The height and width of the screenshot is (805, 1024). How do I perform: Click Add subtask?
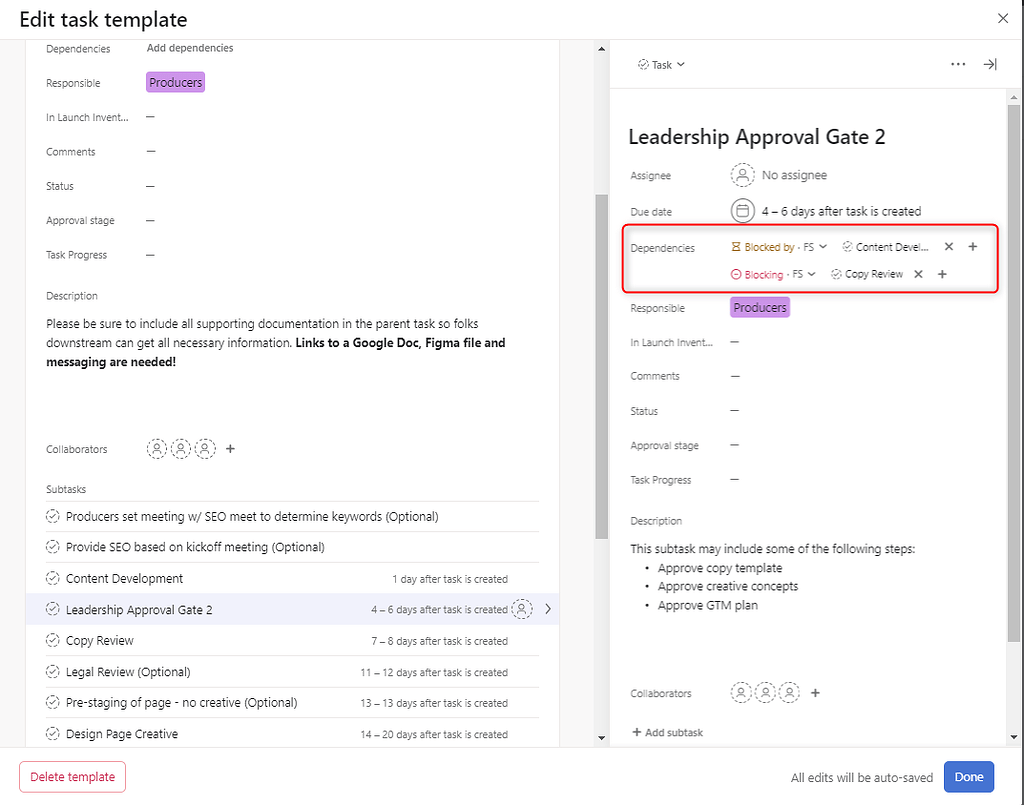tap(667, 732)
